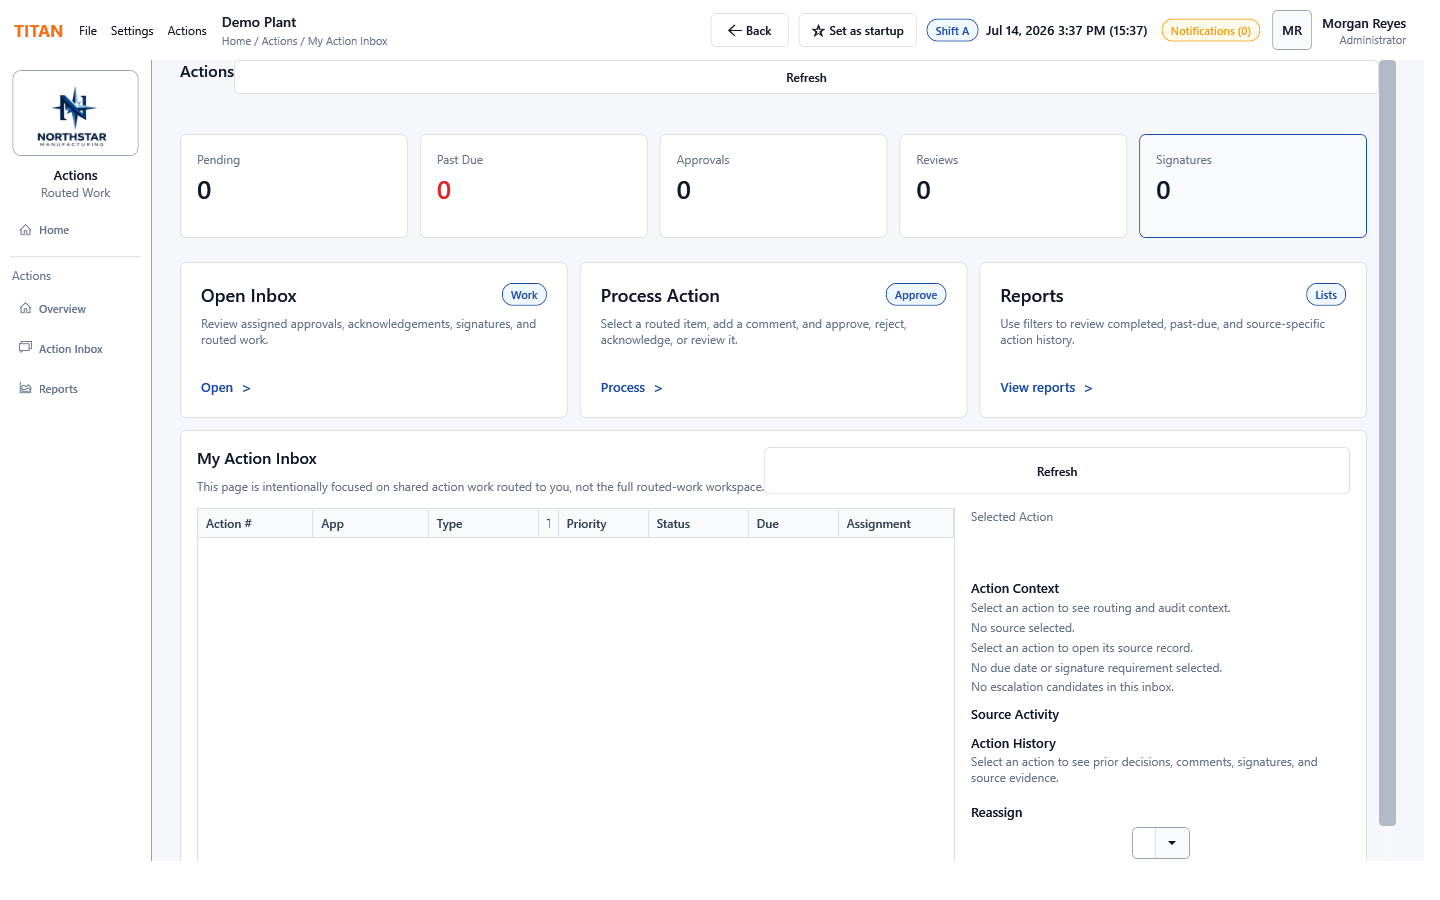Click the left arrow Back icon
The image size is (1440, 900).
click(734, 31)
